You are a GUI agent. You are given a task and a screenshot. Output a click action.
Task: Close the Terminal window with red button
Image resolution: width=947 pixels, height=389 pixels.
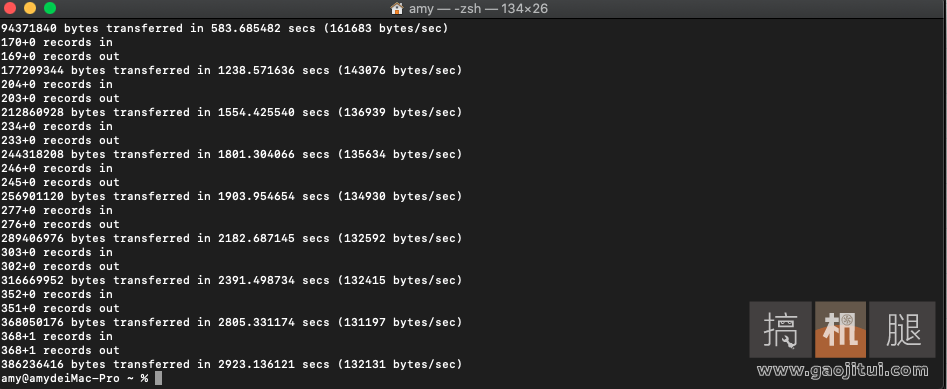10,8
